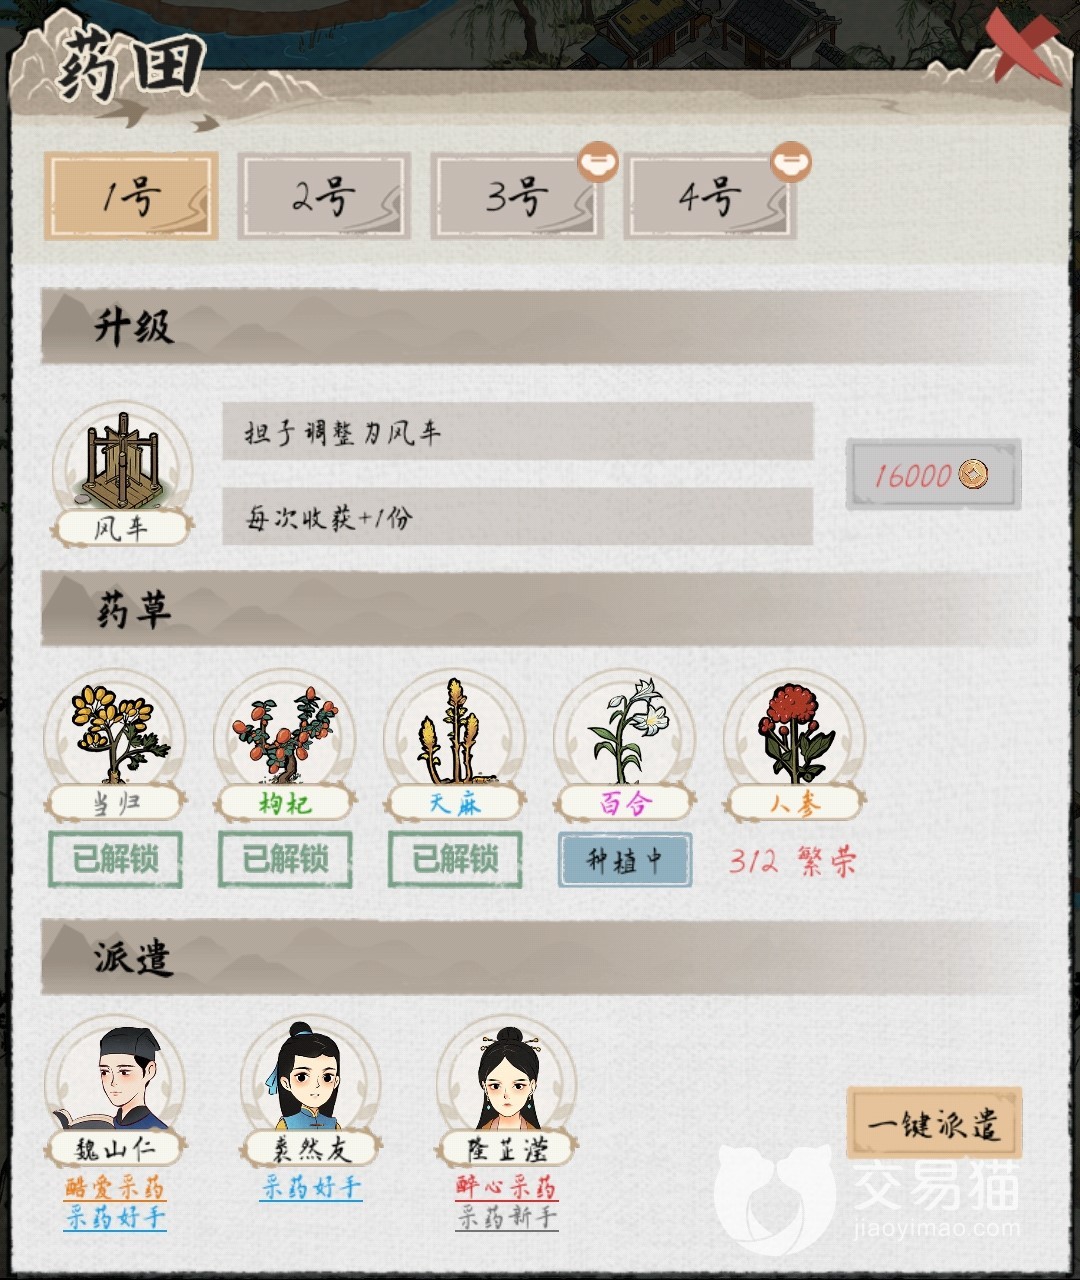Click the 种植中 status button under 百合
This screenshot has width=1080, height=1280.
[x=625, y=860]
